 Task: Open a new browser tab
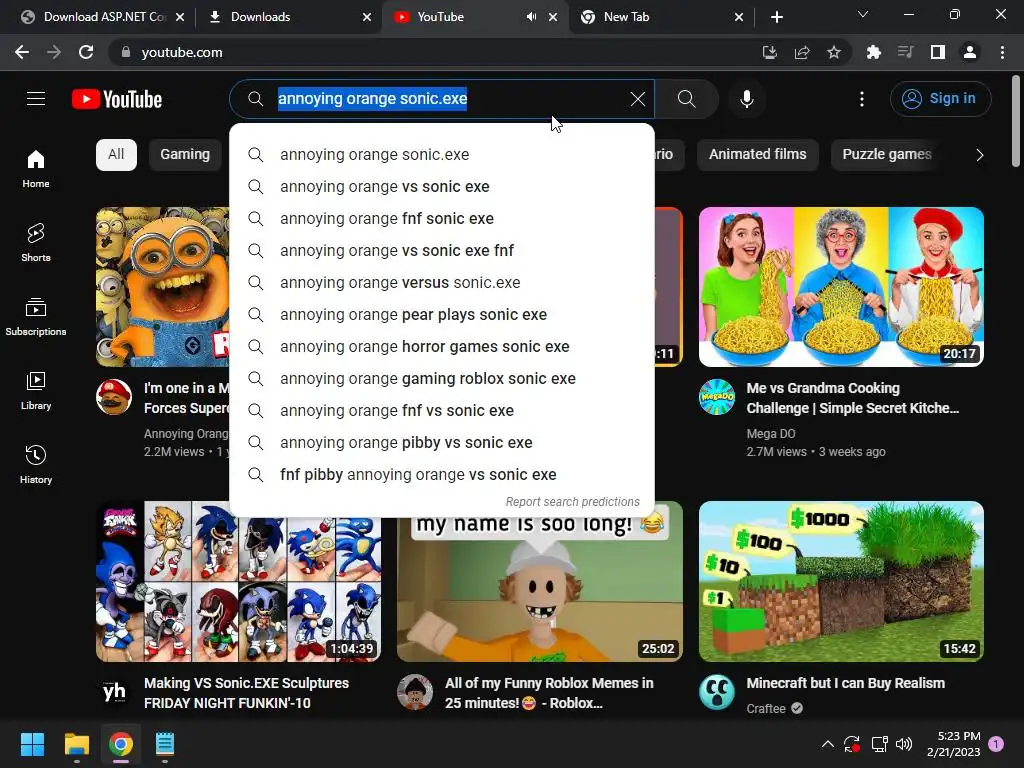click(x=776, y=17)
